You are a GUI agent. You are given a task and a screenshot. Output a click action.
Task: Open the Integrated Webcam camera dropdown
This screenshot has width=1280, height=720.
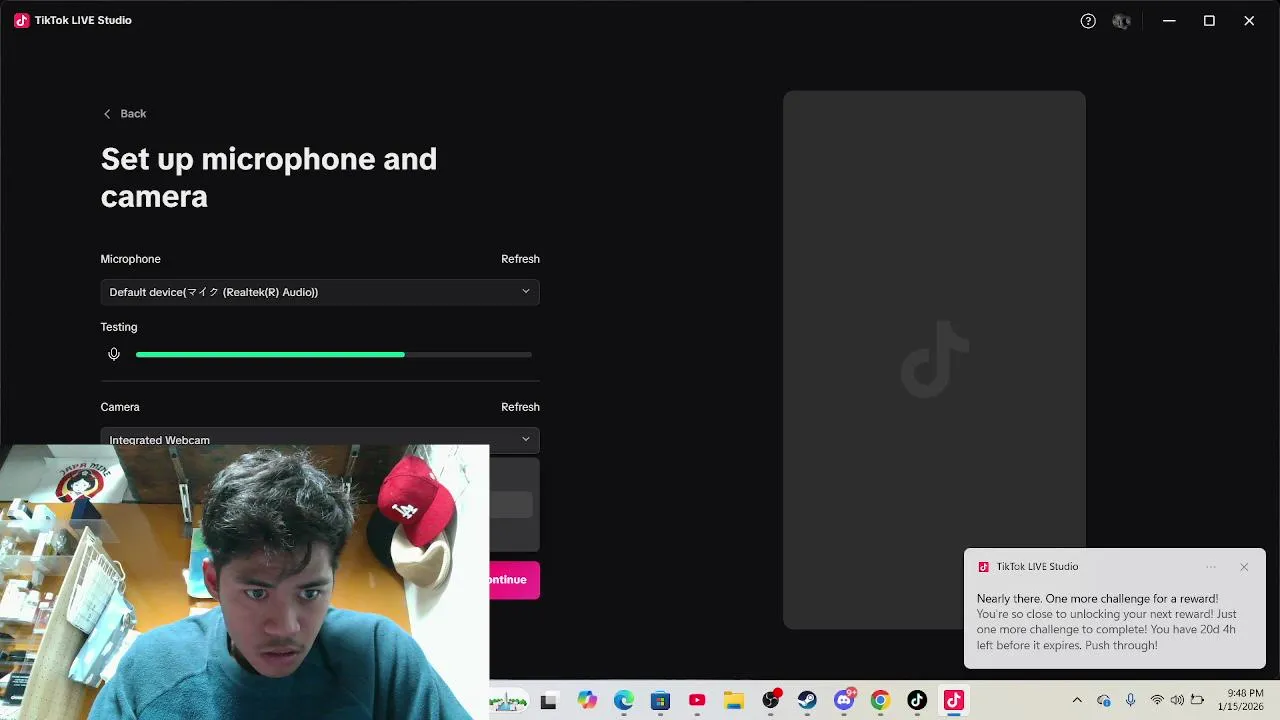tap(320, 439)
